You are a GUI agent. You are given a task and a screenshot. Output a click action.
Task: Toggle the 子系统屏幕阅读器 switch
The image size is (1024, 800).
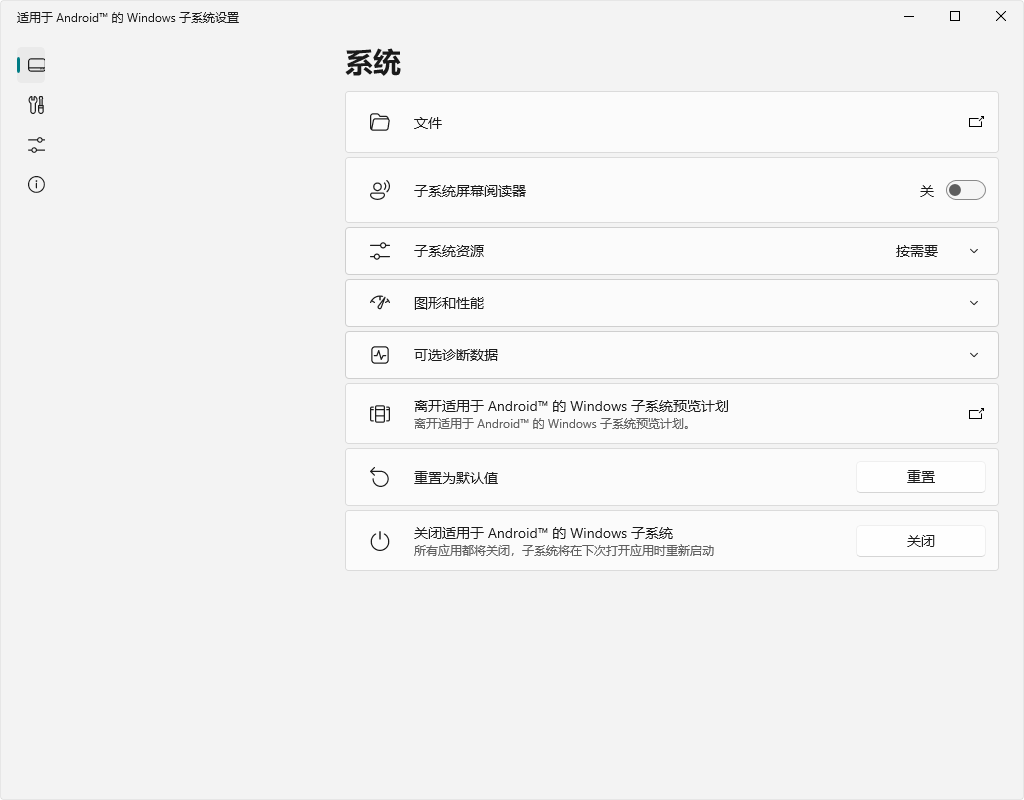(x=965, y=190)
